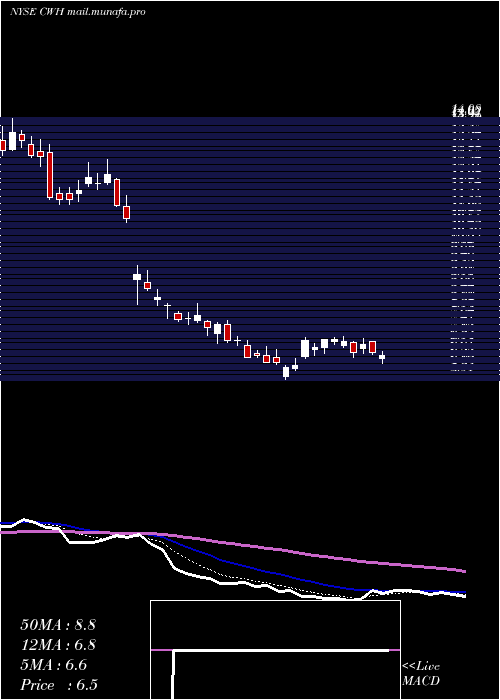Click the NYSE CWH mail.munafa.pro title text
Screen dimensions: 500x700
(77, 12)
